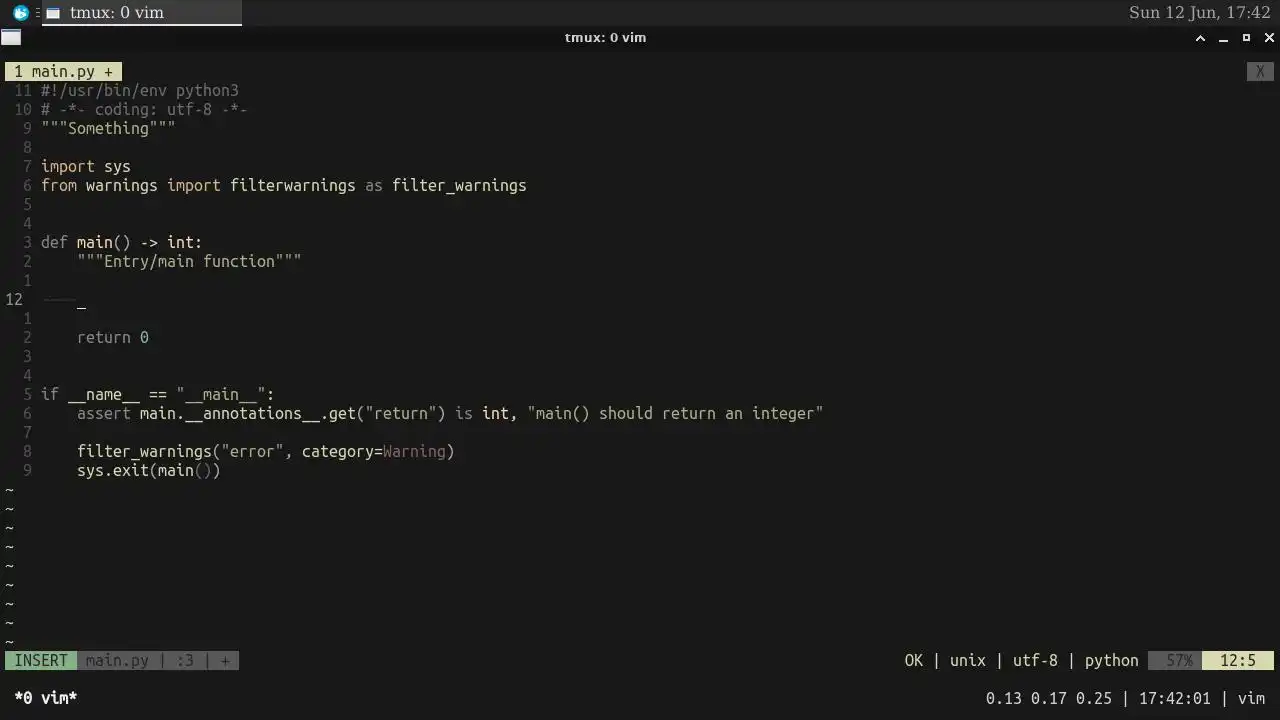
Task: Place cursor on return 0 line
Action: (x=113, y=338)
